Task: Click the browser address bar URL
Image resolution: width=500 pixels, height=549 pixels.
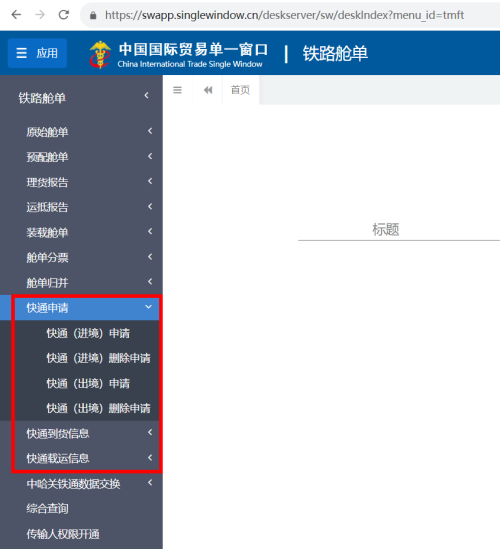Action: [x=284, y=15]
